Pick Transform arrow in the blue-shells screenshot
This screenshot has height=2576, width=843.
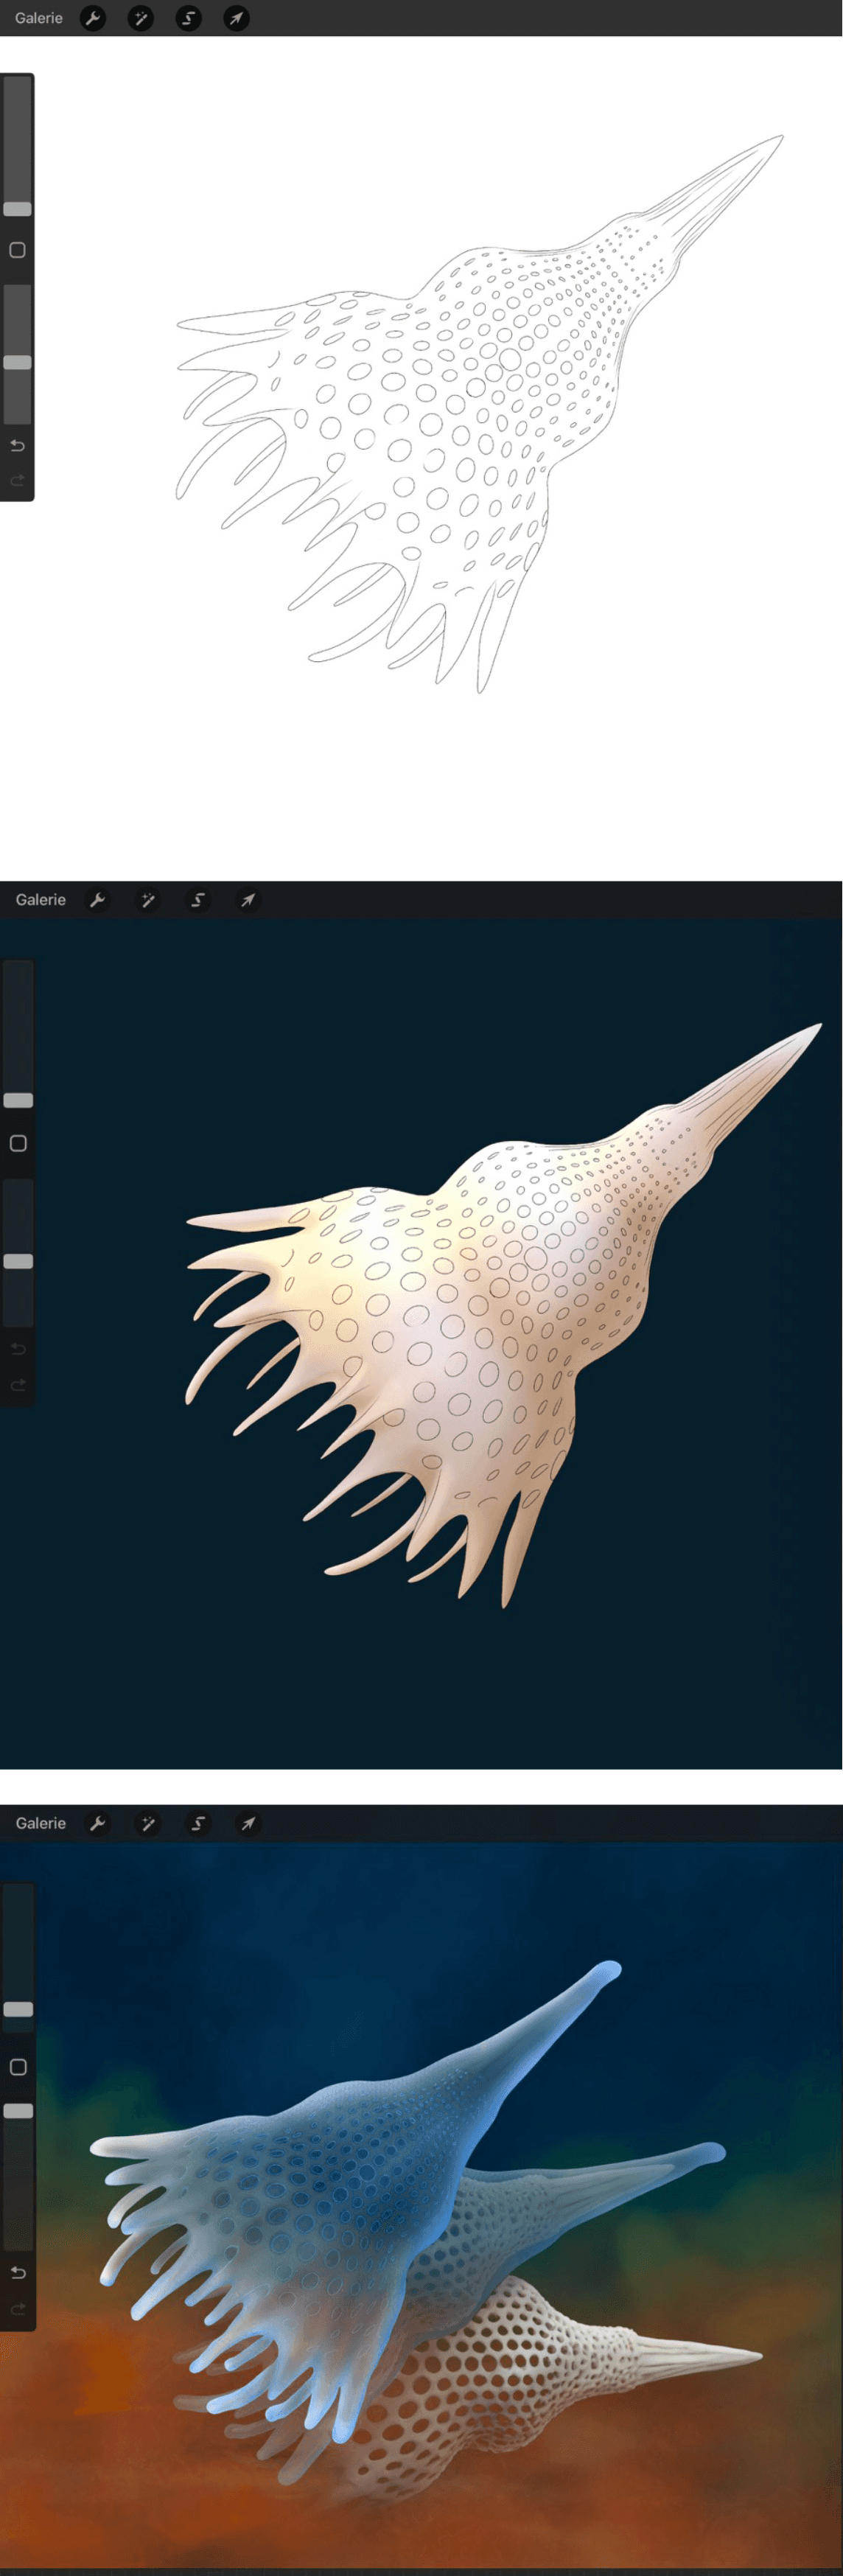(248, 1823)
